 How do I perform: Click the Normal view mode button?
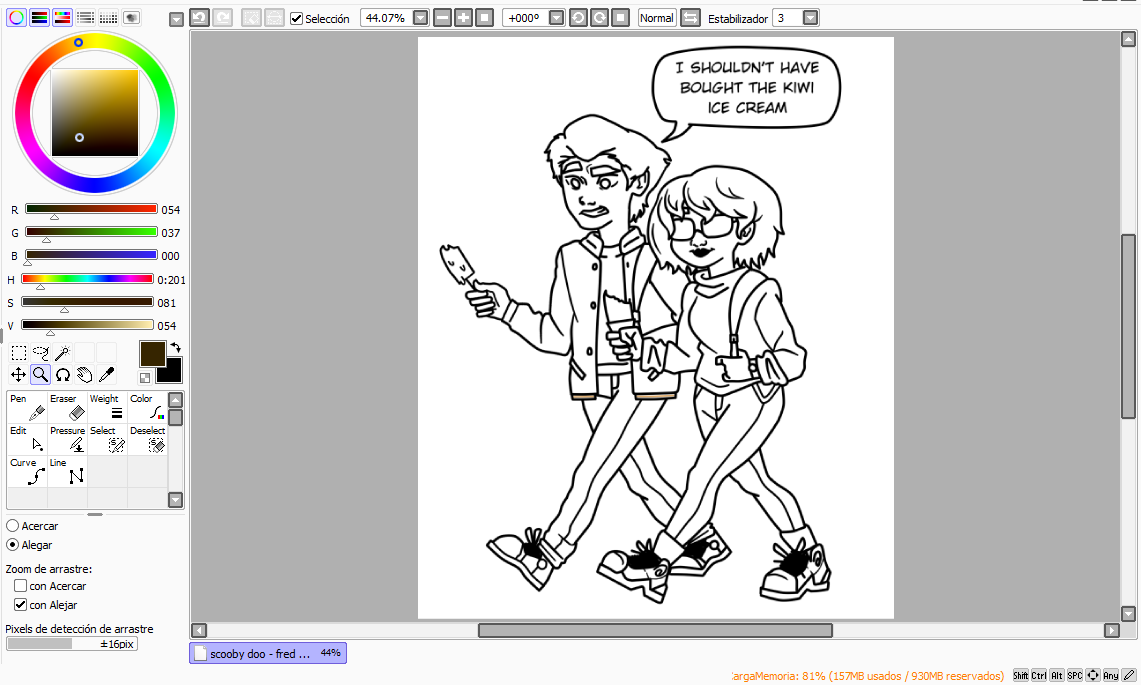(656, 17)
